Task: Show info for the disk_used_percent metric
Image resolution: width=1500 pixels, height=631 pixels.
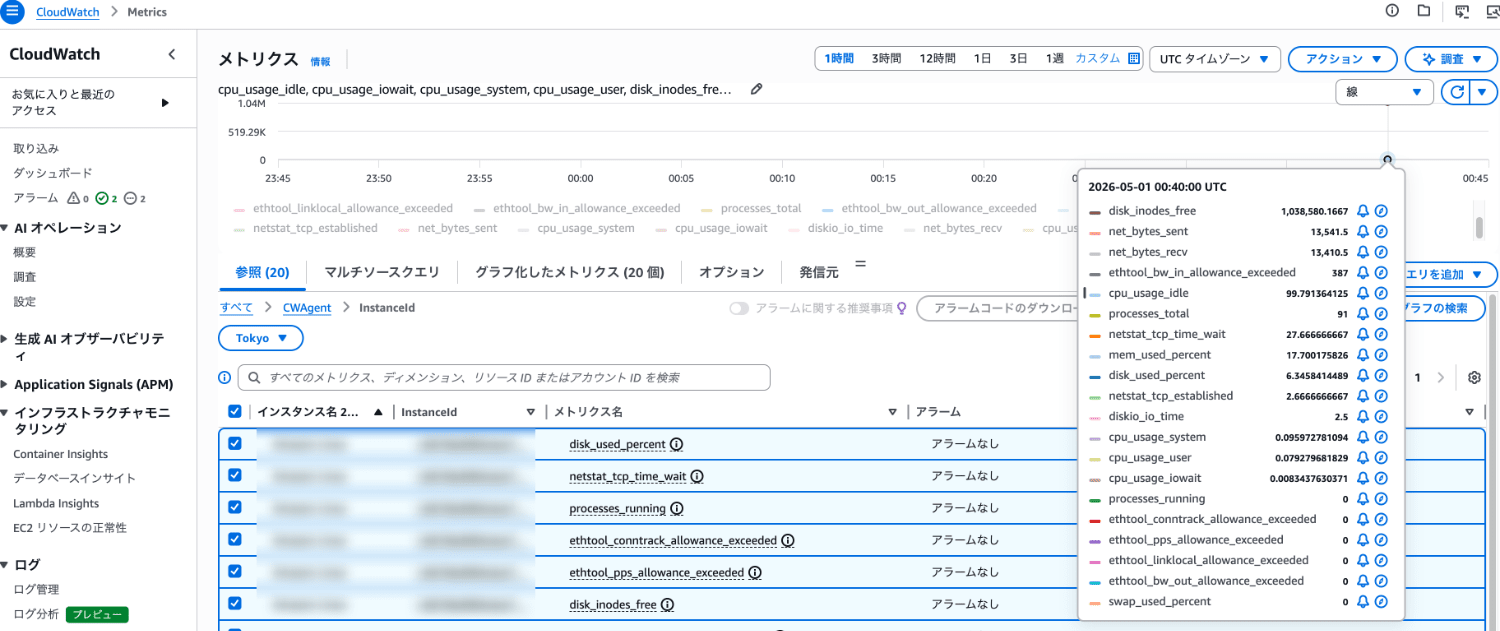Action: [676, 444]
